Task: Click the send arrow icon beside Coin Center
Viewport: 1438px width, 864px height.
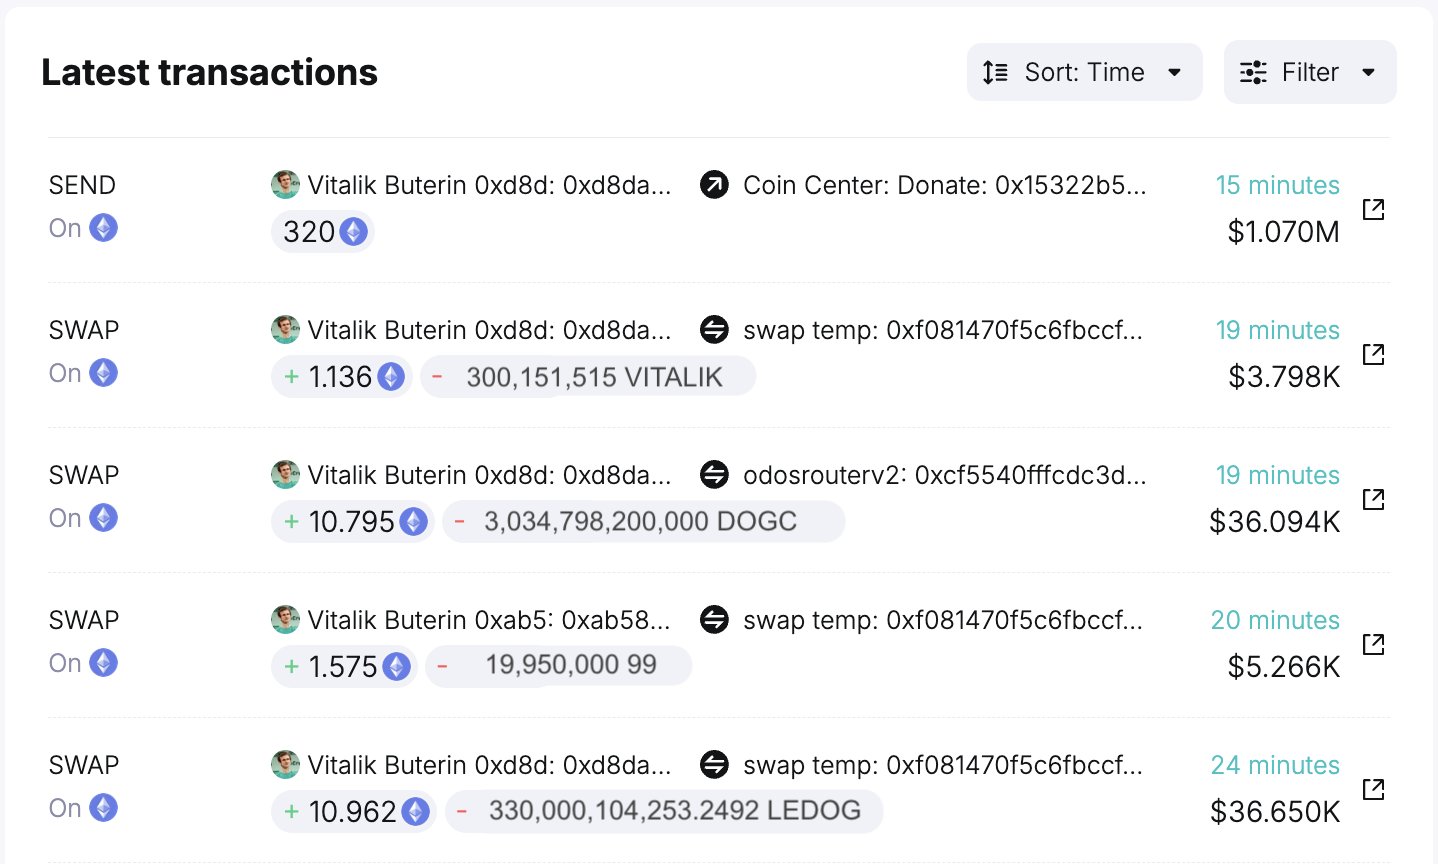Action: tap(714, 185)
